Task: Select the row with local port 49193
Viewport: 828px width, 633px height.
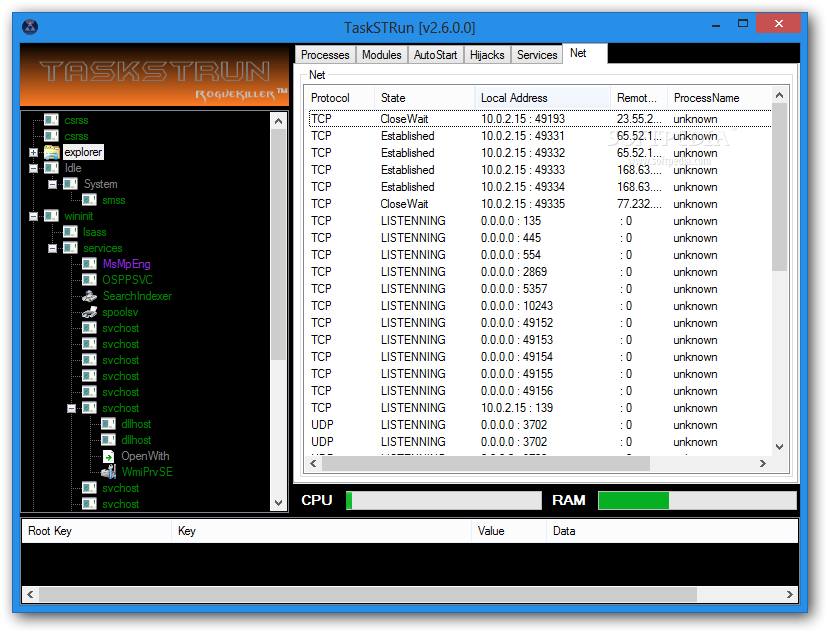Action: 540,119
